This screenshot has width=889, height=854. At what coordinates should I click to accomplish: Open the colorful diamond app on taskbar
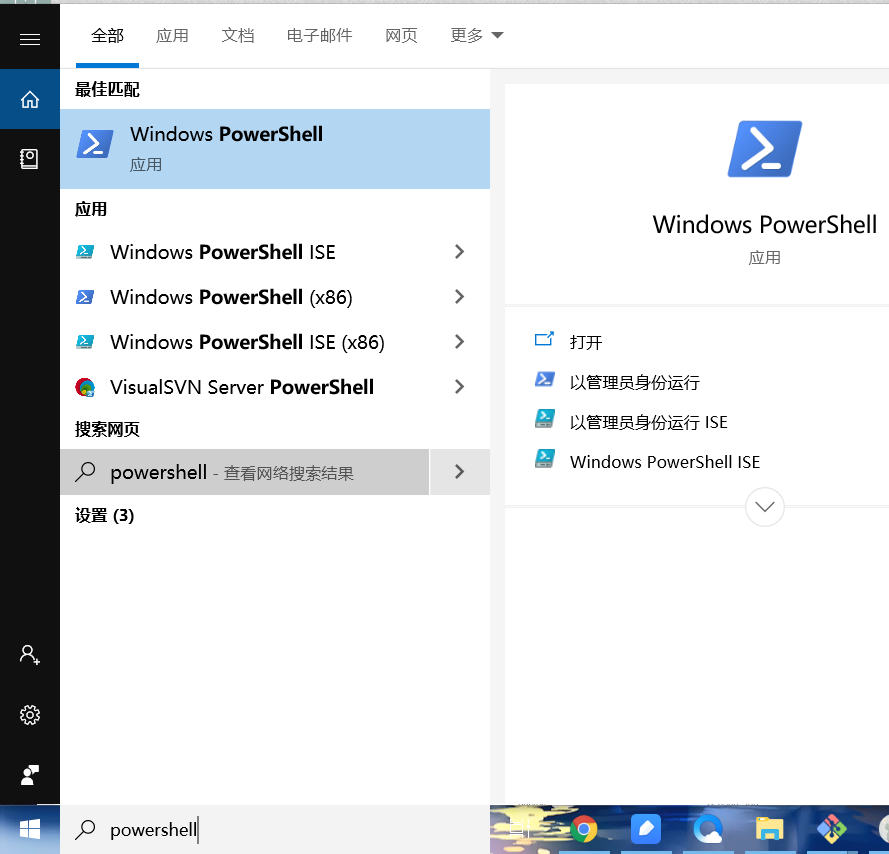pyautogui.click(x=832, y=830)
